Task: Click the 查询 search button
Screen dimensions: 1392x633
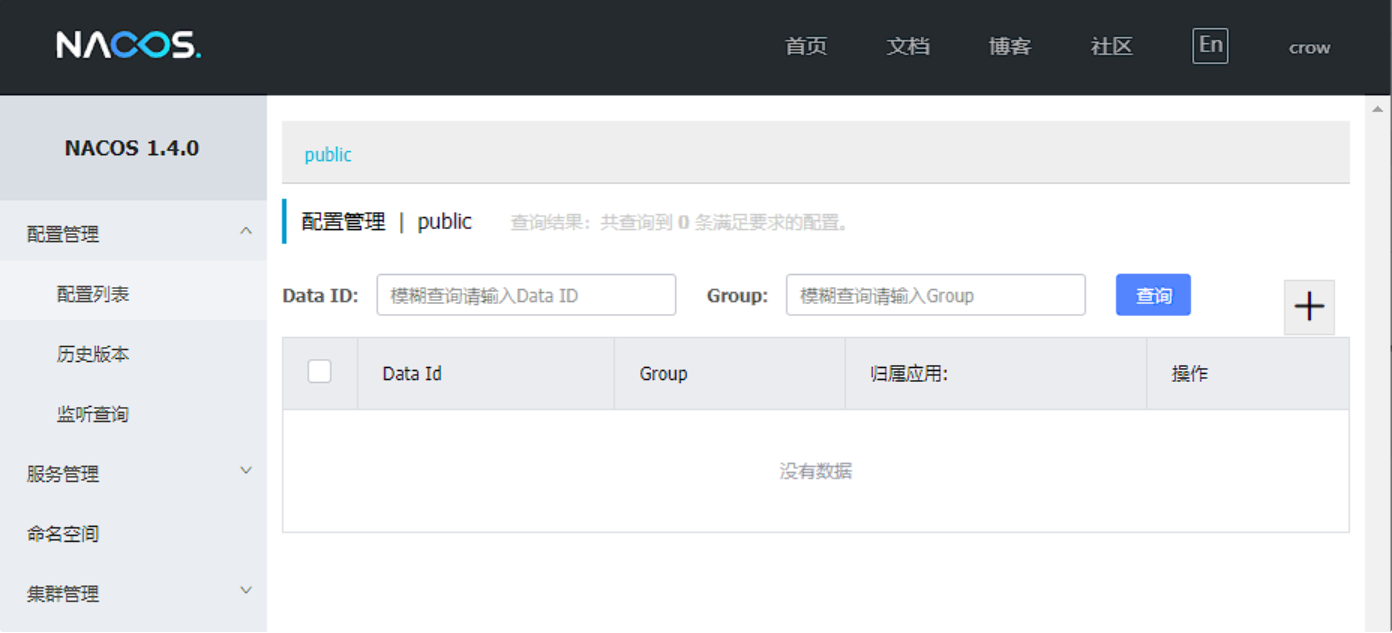Action: click(1153, 295)
